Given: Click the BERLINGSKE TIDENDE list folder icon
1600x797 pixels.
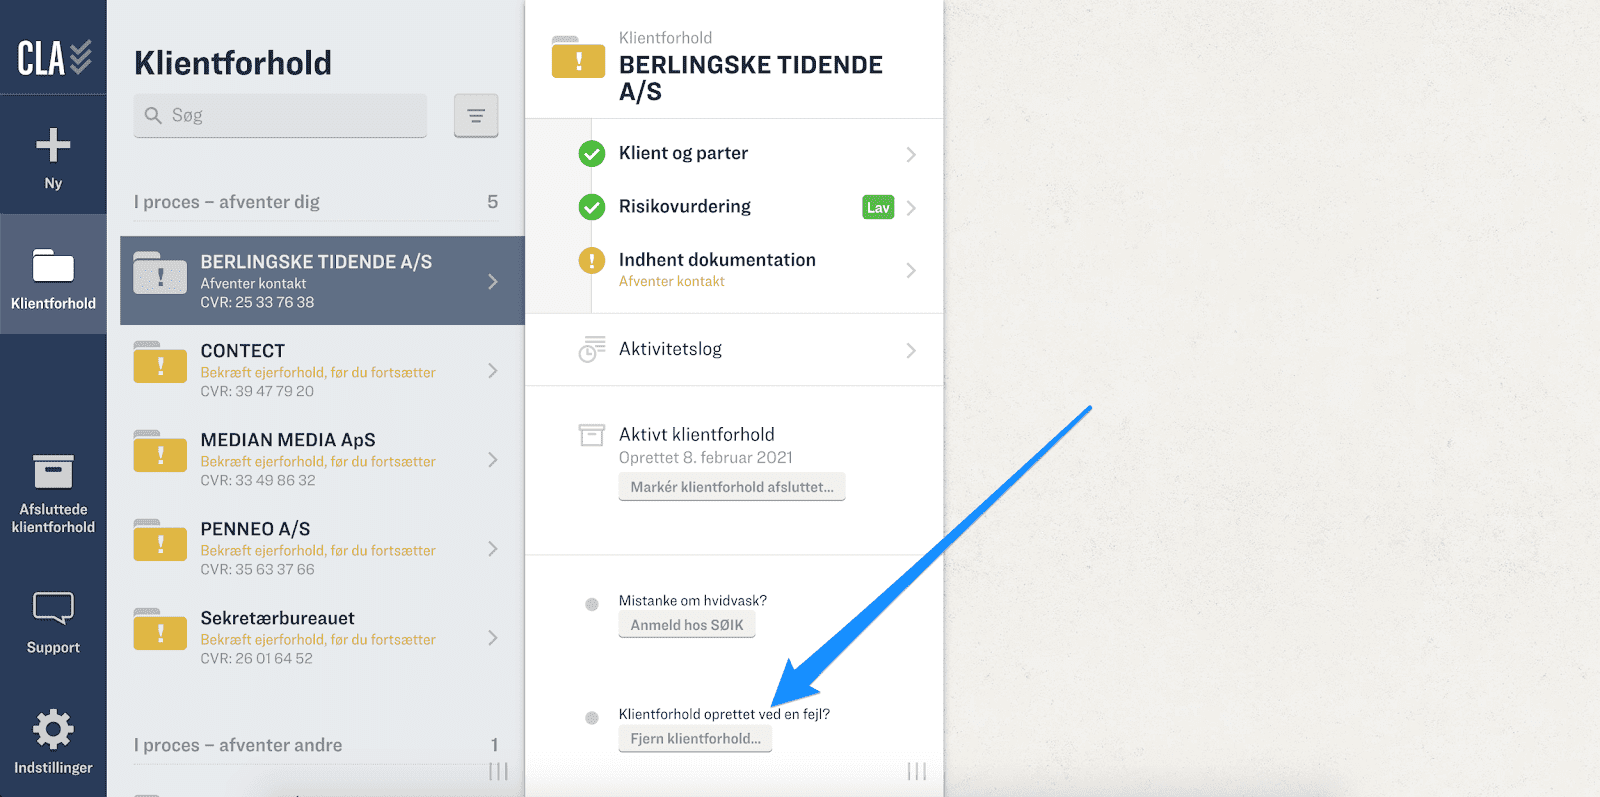Looking at the screenshot, I should click(160, 273).
